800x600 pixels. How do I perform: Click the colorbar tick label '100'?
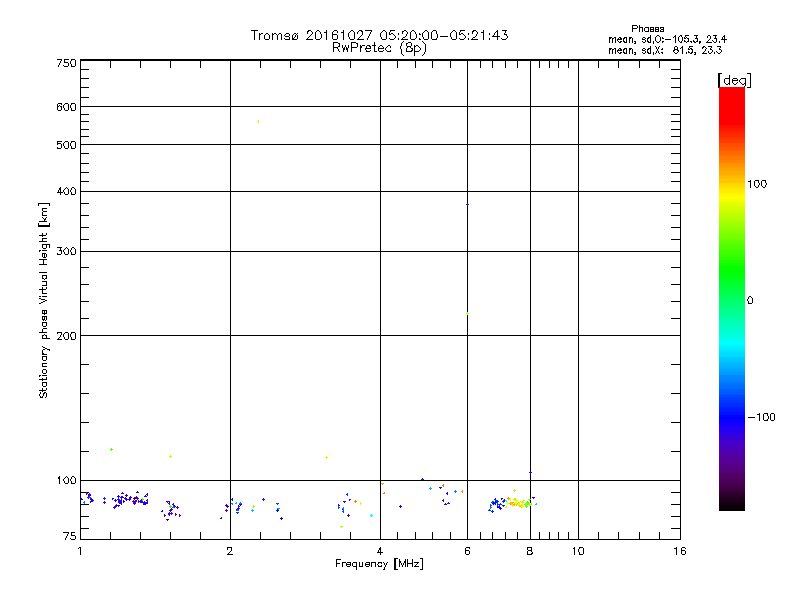tap(757, 184)
